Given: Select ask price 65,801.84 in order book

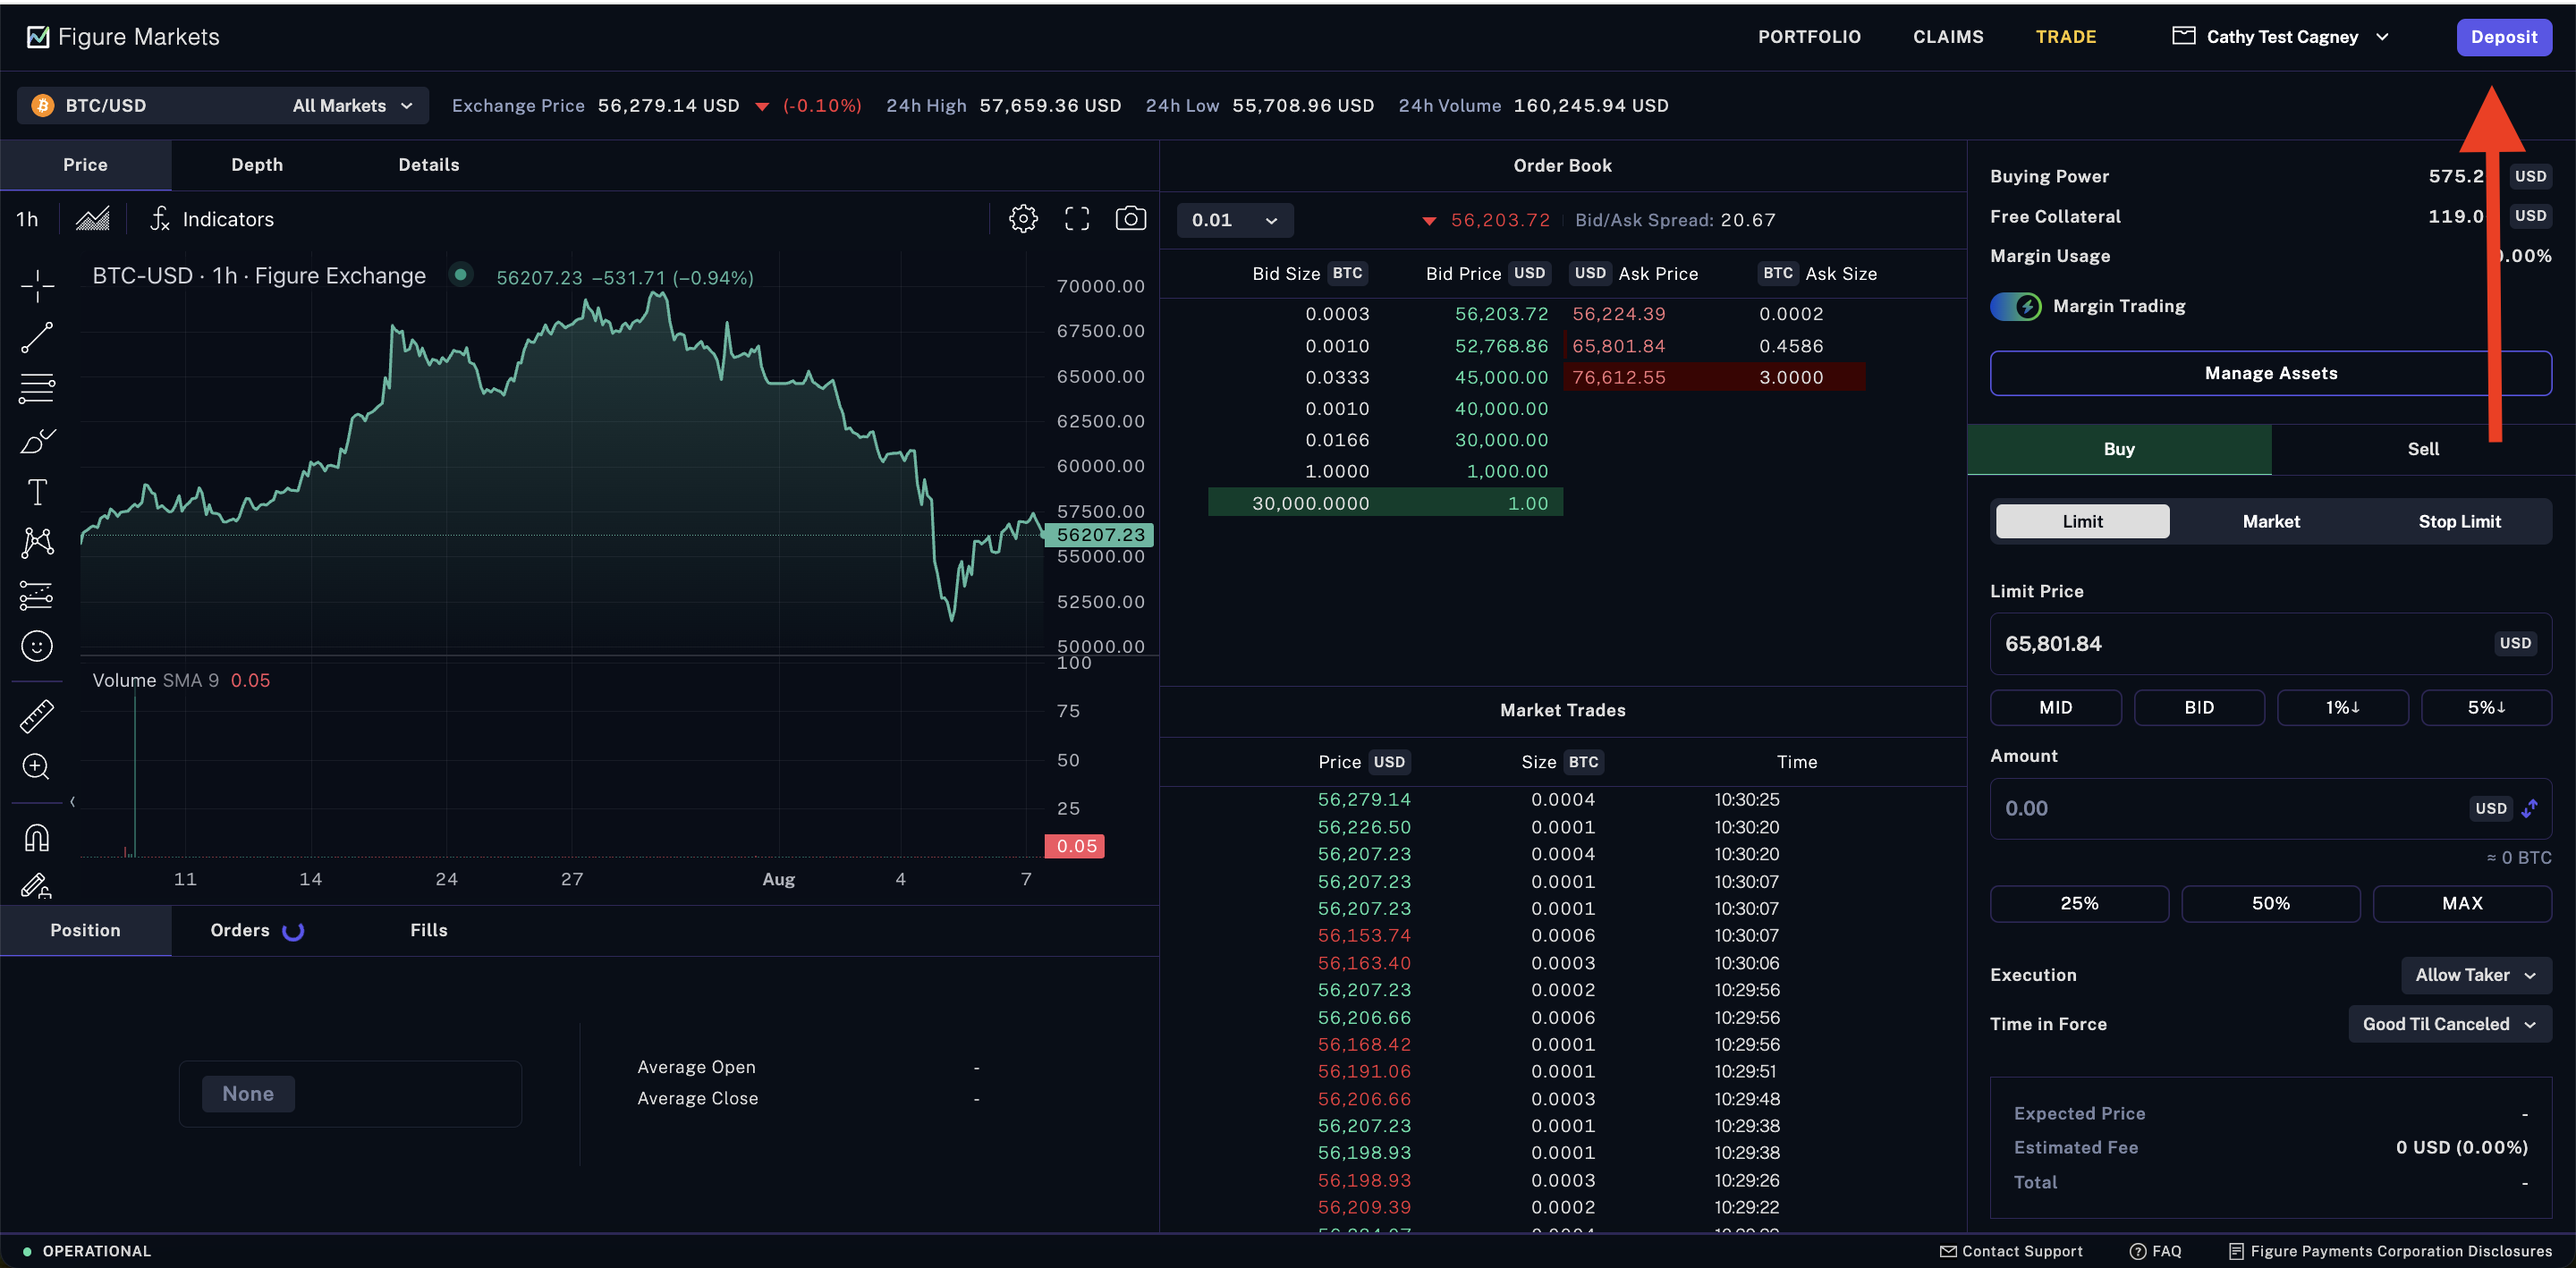Looking at the screenshot, I should pyautogui.click(x=1618, y=346).
